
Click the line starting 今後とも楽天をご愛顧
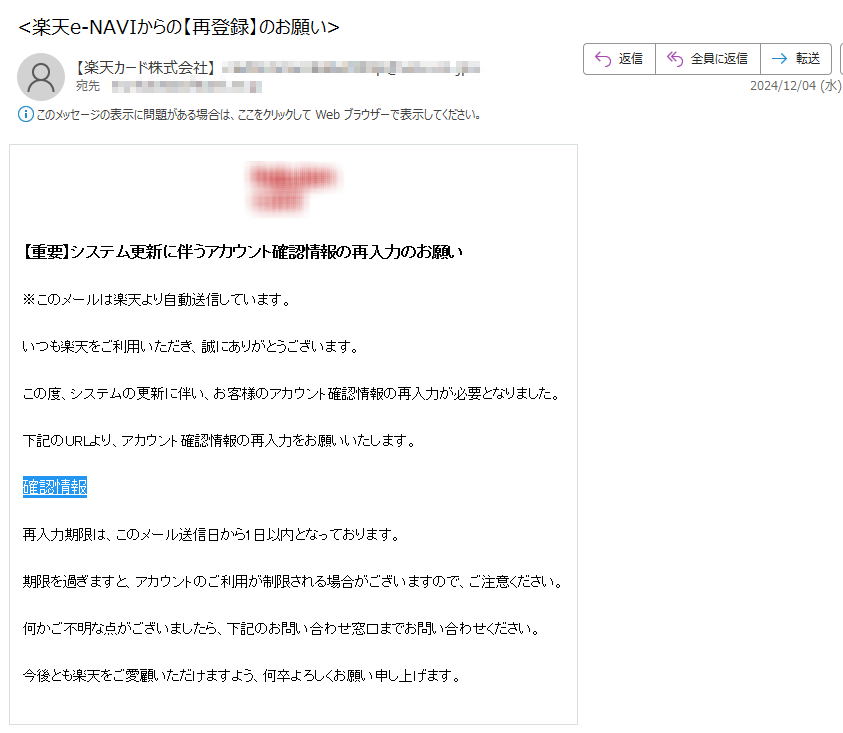point(241,675)
